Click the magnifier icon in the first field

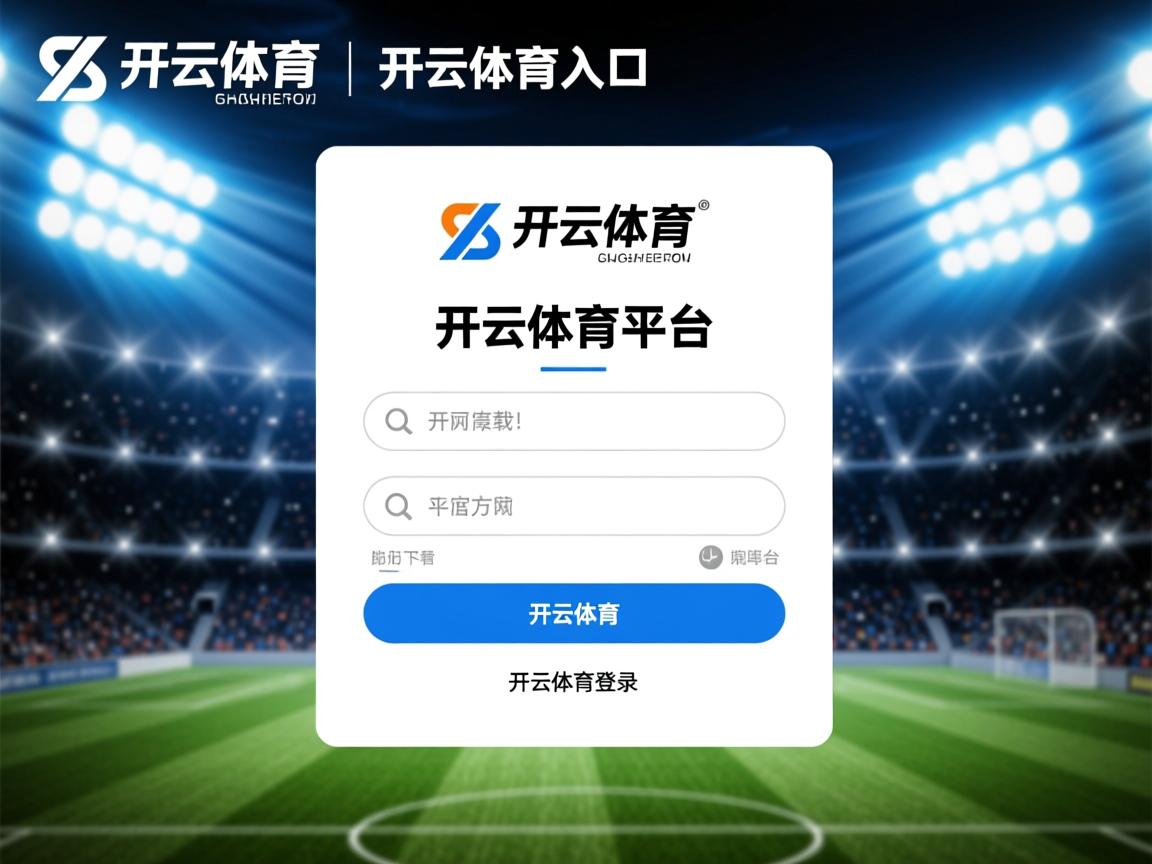398,422
